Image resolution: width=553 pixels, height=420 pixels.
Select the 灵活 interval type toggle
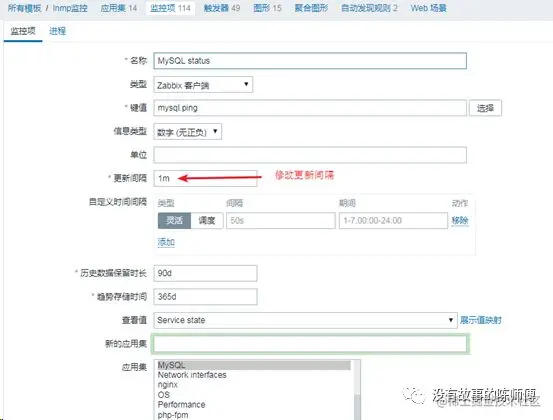(174, 221)
